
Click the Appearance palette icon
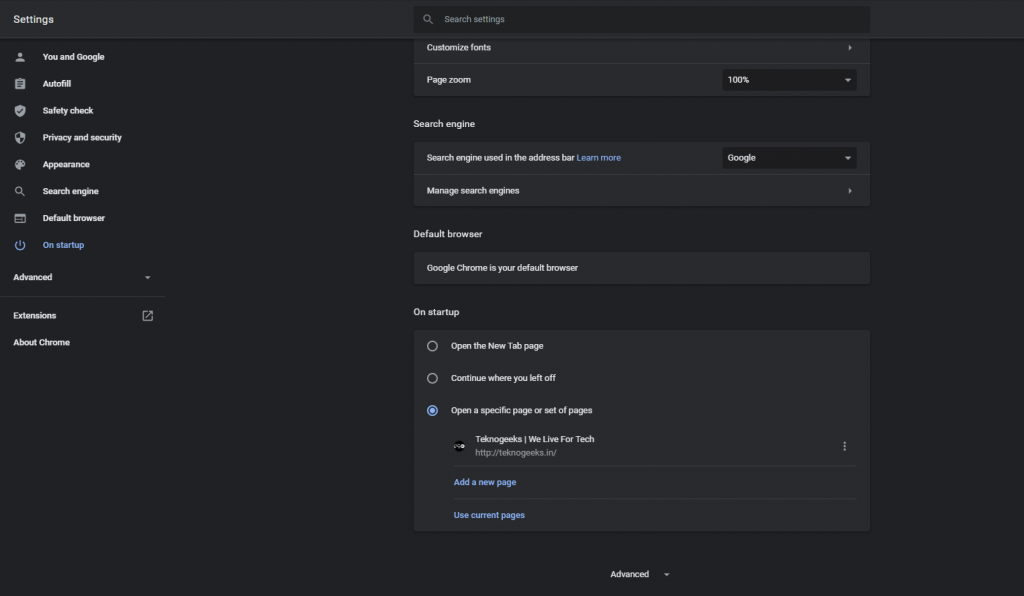(20, 165)
